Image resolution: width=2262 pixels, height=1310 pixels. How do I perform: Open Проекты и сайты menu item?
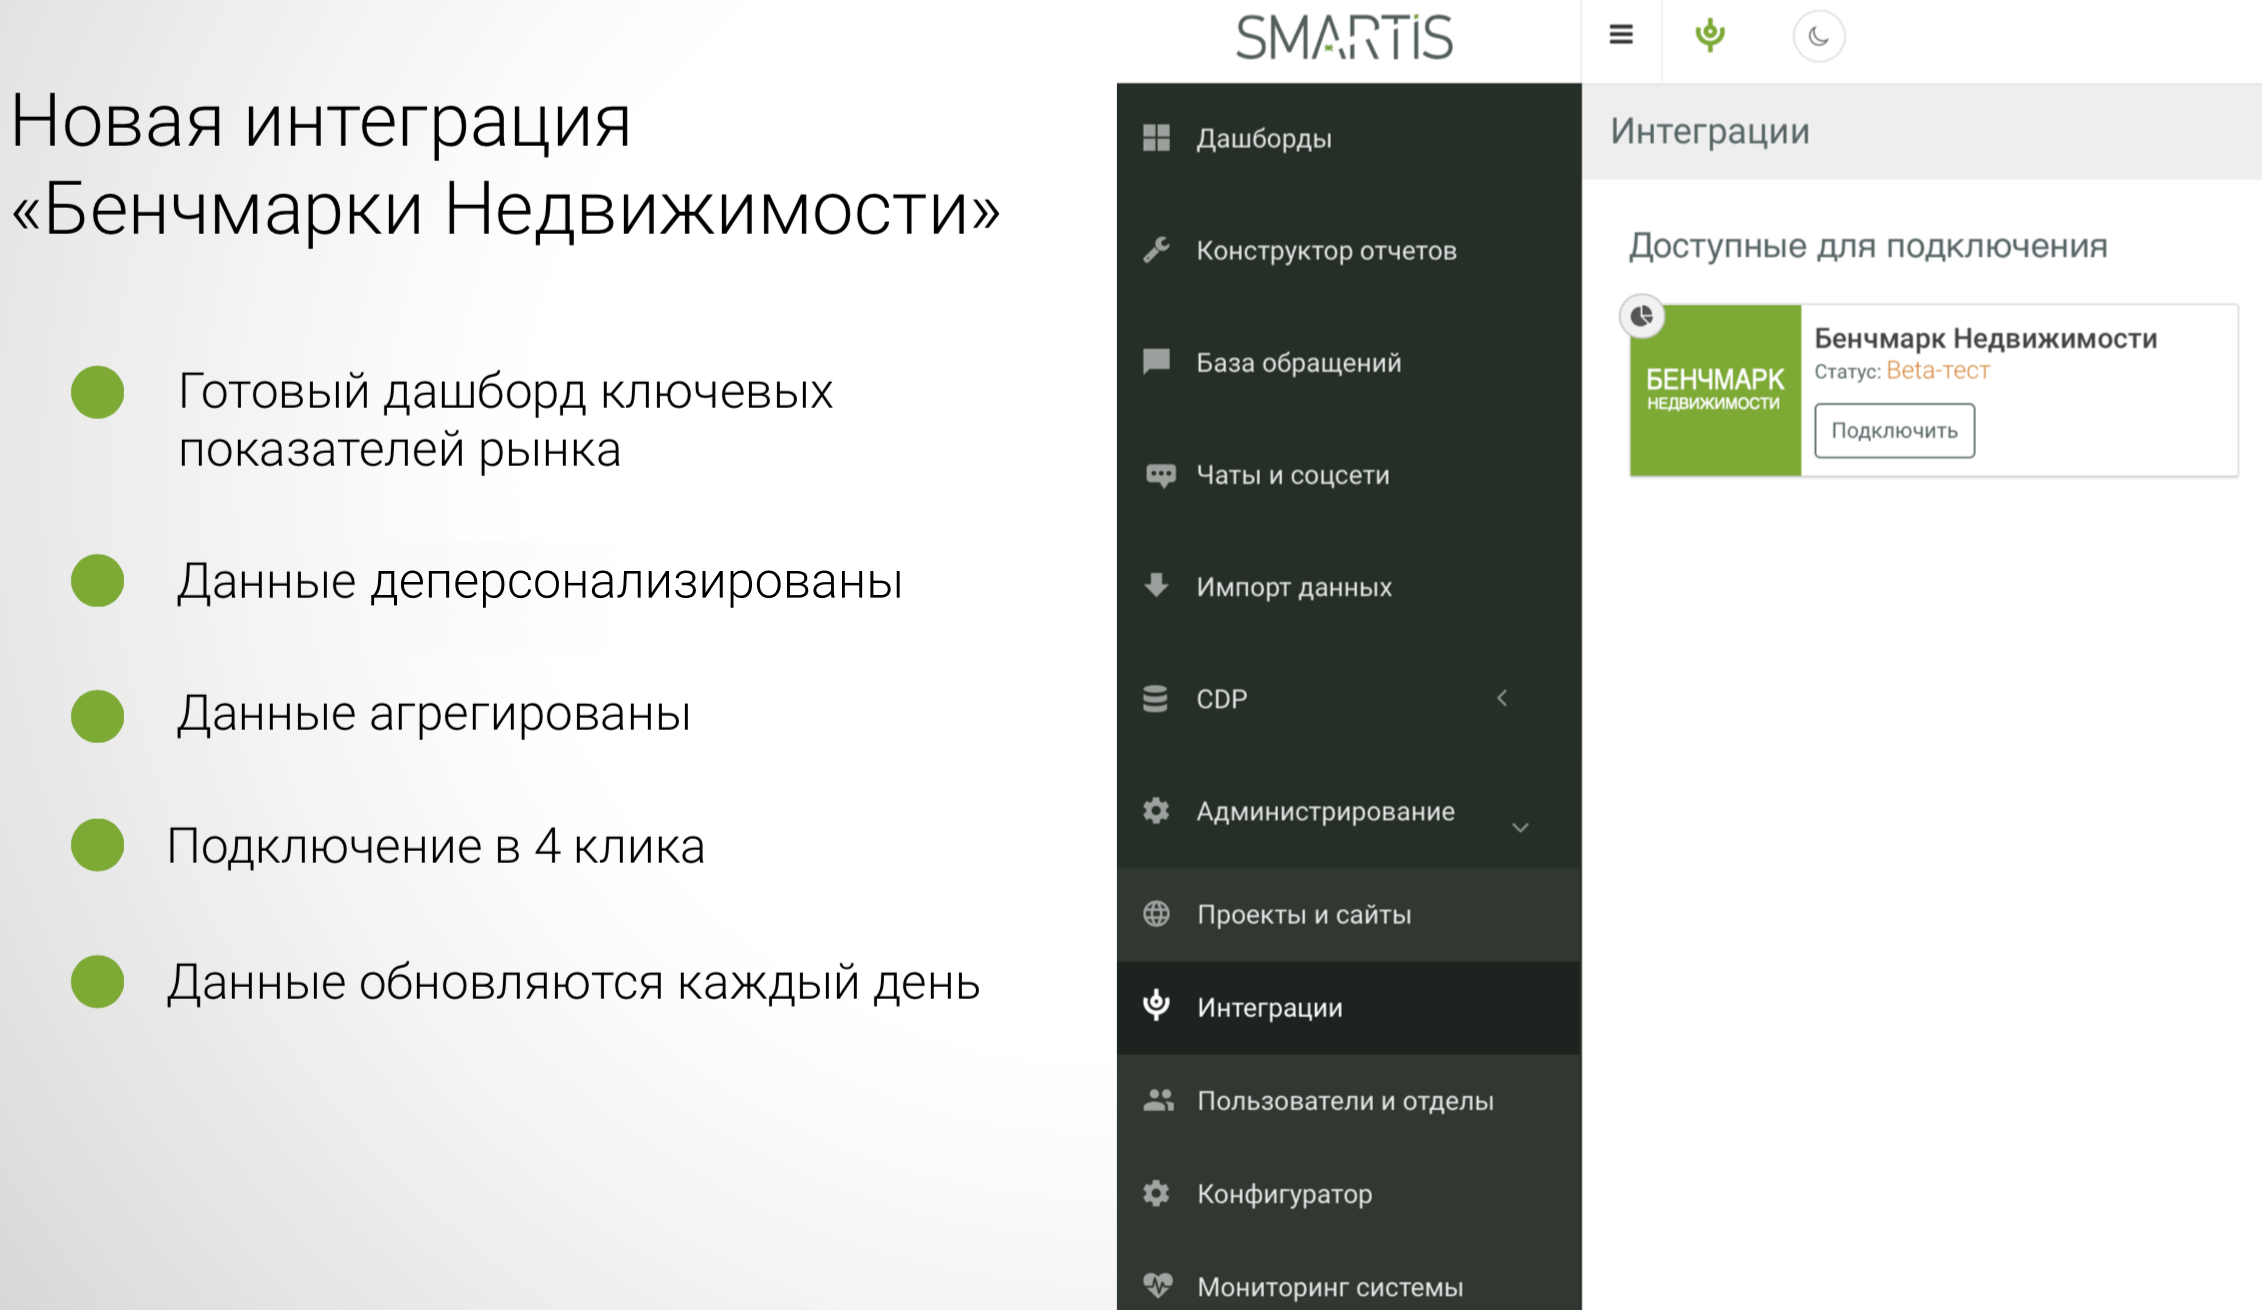tap(1303, 914)
